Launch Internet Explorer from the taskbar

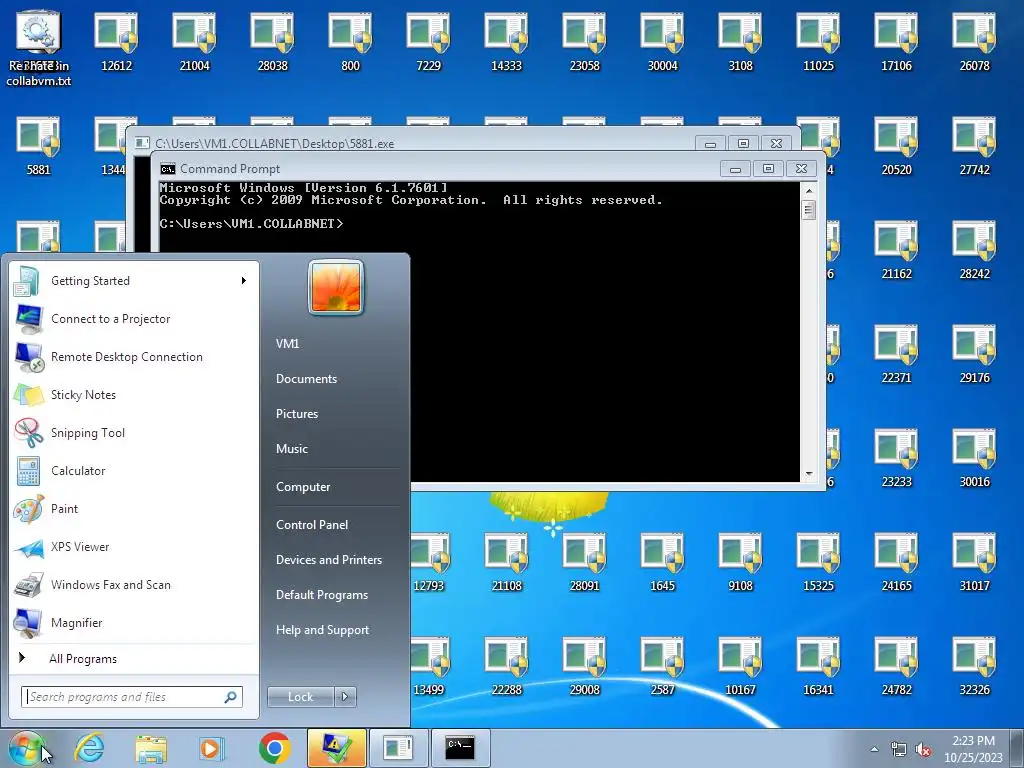pos(89,748)
